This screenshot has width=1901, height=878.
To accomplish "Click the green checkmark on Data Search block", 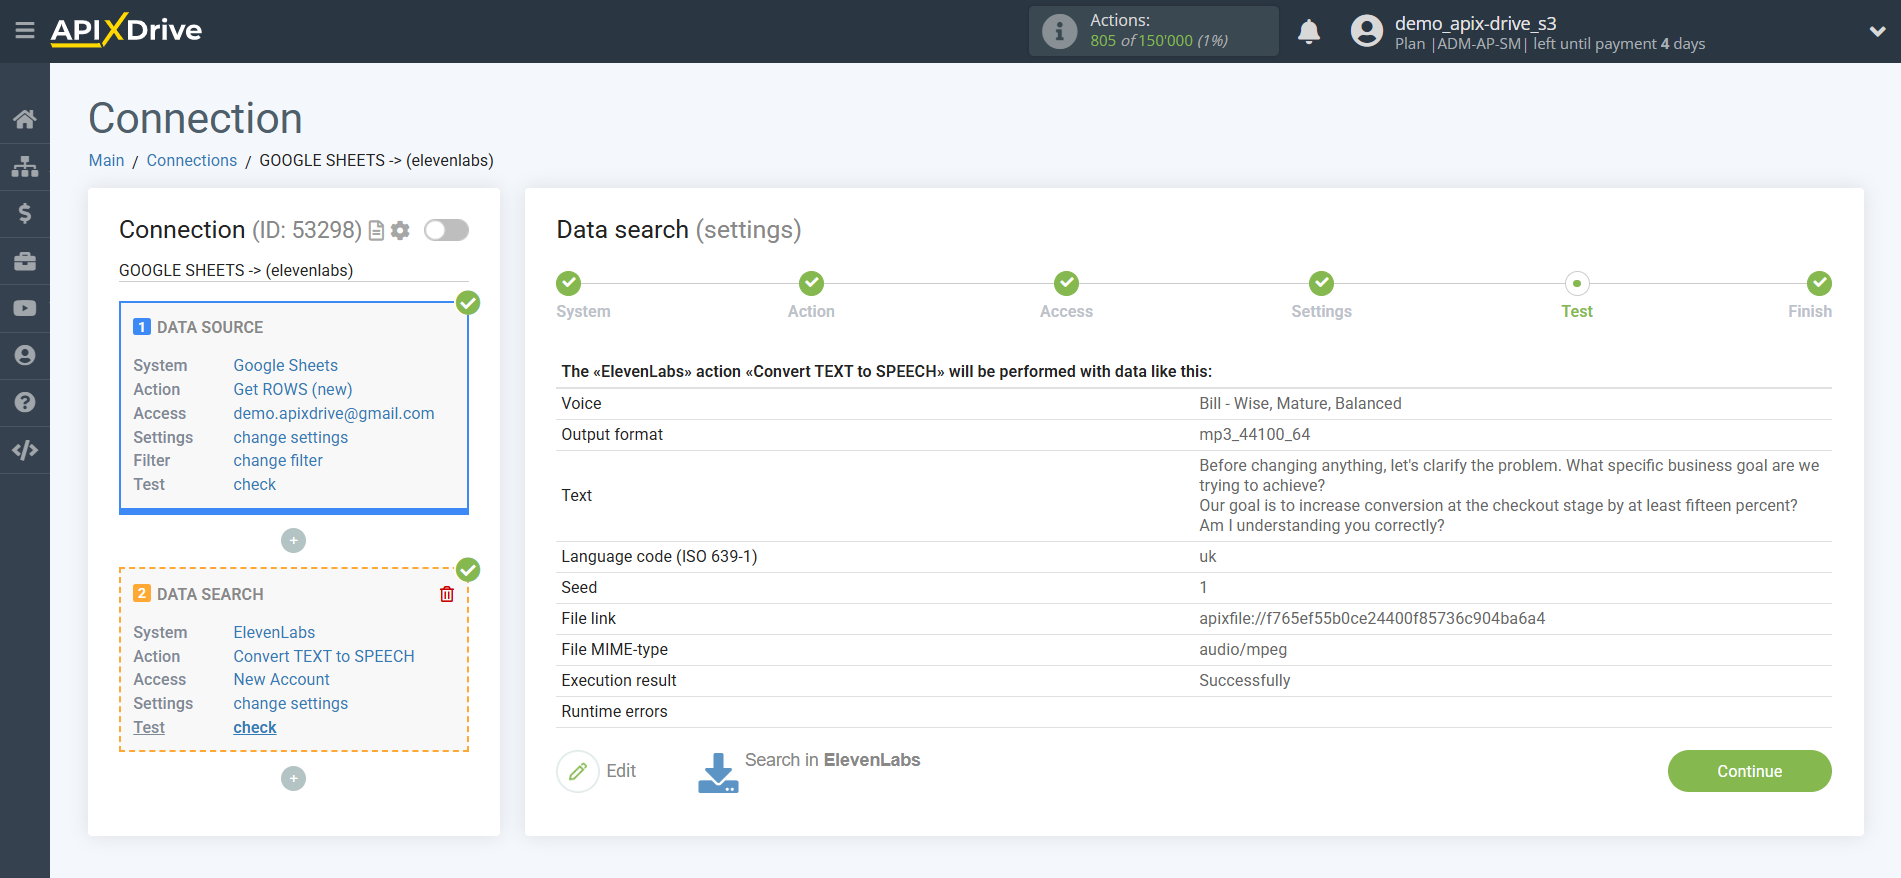I will coord(468,570).
